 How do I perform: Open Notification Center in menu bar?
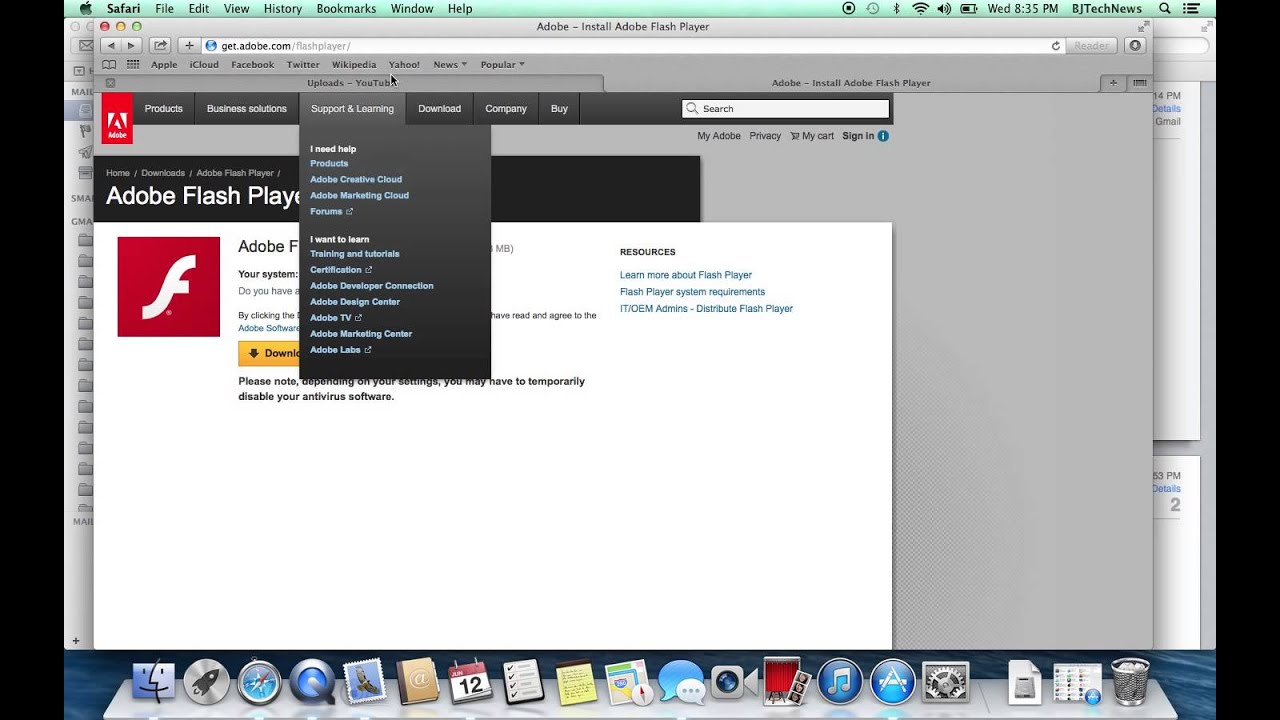coord(1190,8)
